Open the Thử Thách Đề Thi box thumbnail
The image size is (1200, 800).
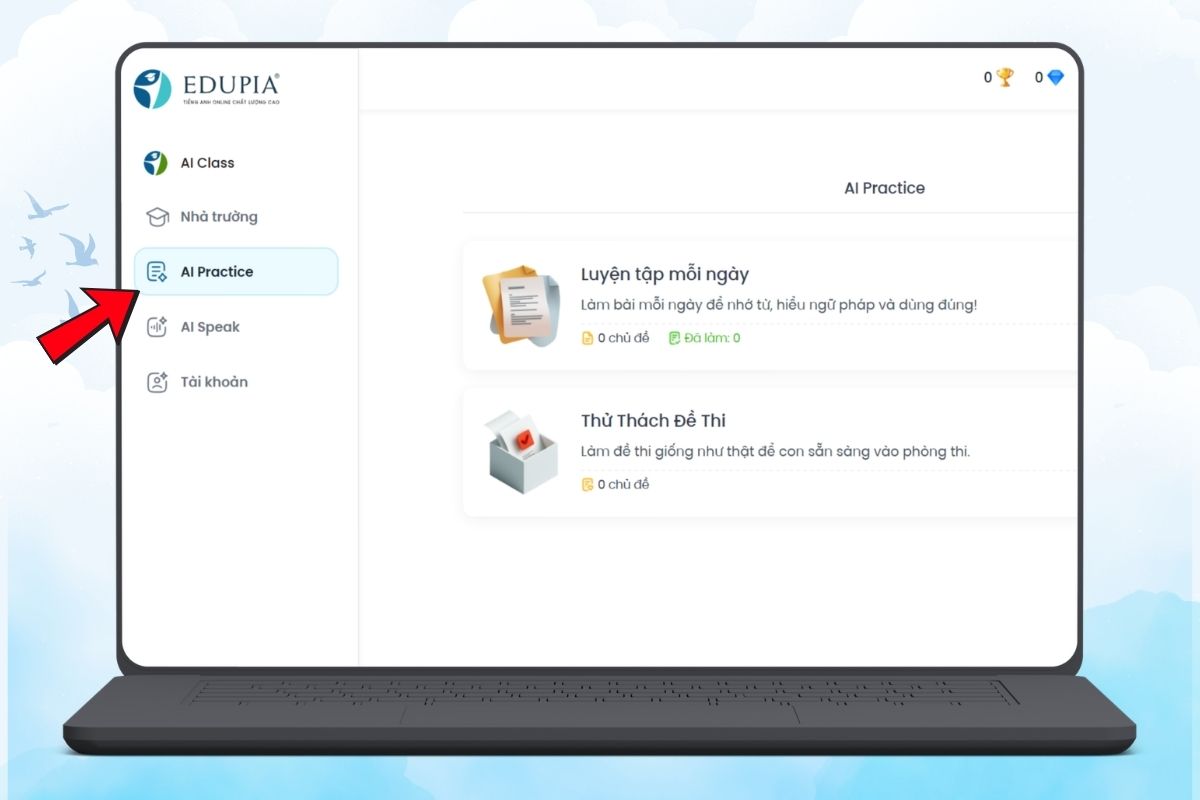tap(520, 451)
